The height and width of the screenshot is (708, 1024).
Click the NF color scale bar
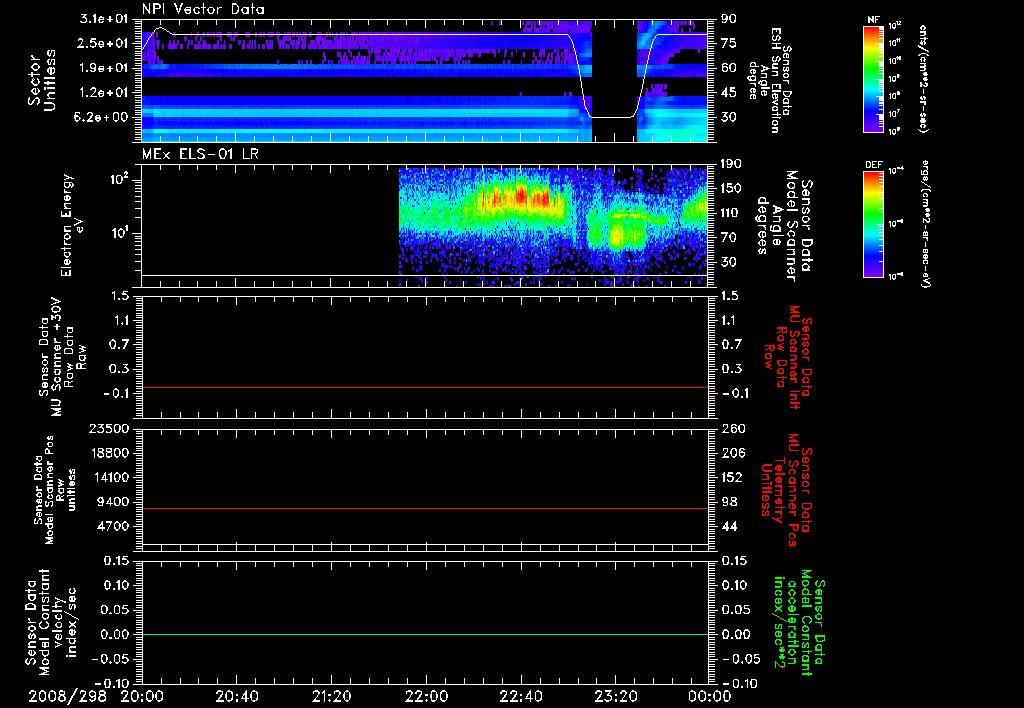coord(871,79)
